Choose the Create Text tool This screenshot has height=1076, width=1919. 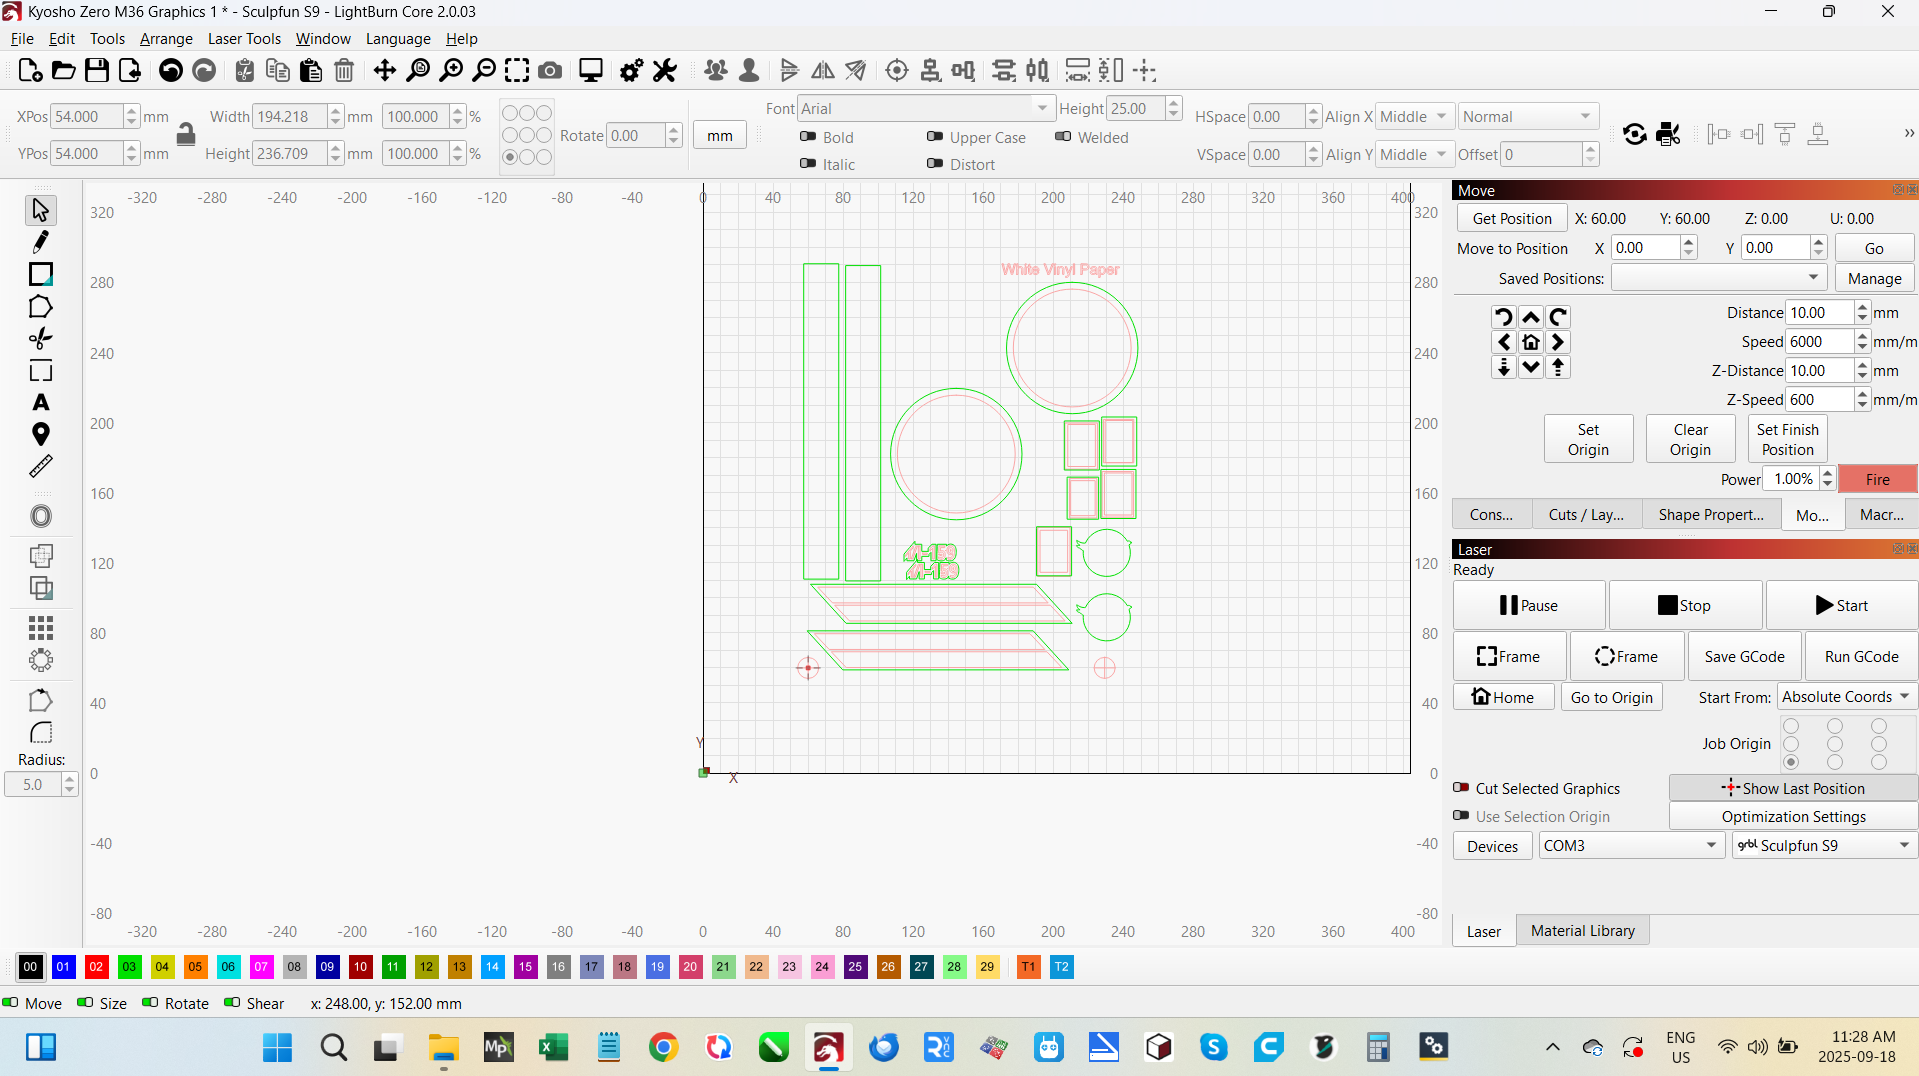(x=40, y=403)
